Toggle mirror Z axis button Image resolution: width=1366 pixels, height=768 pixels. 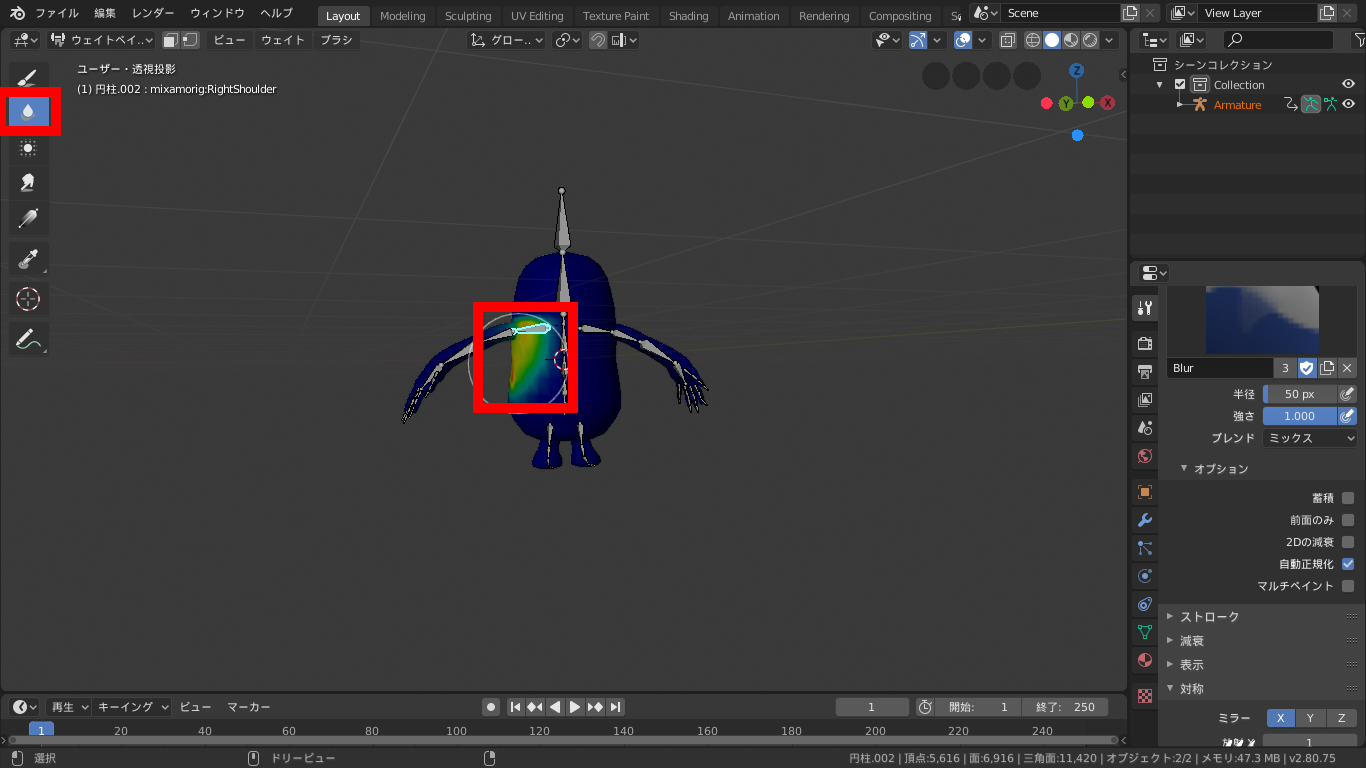click(1340, 718)
